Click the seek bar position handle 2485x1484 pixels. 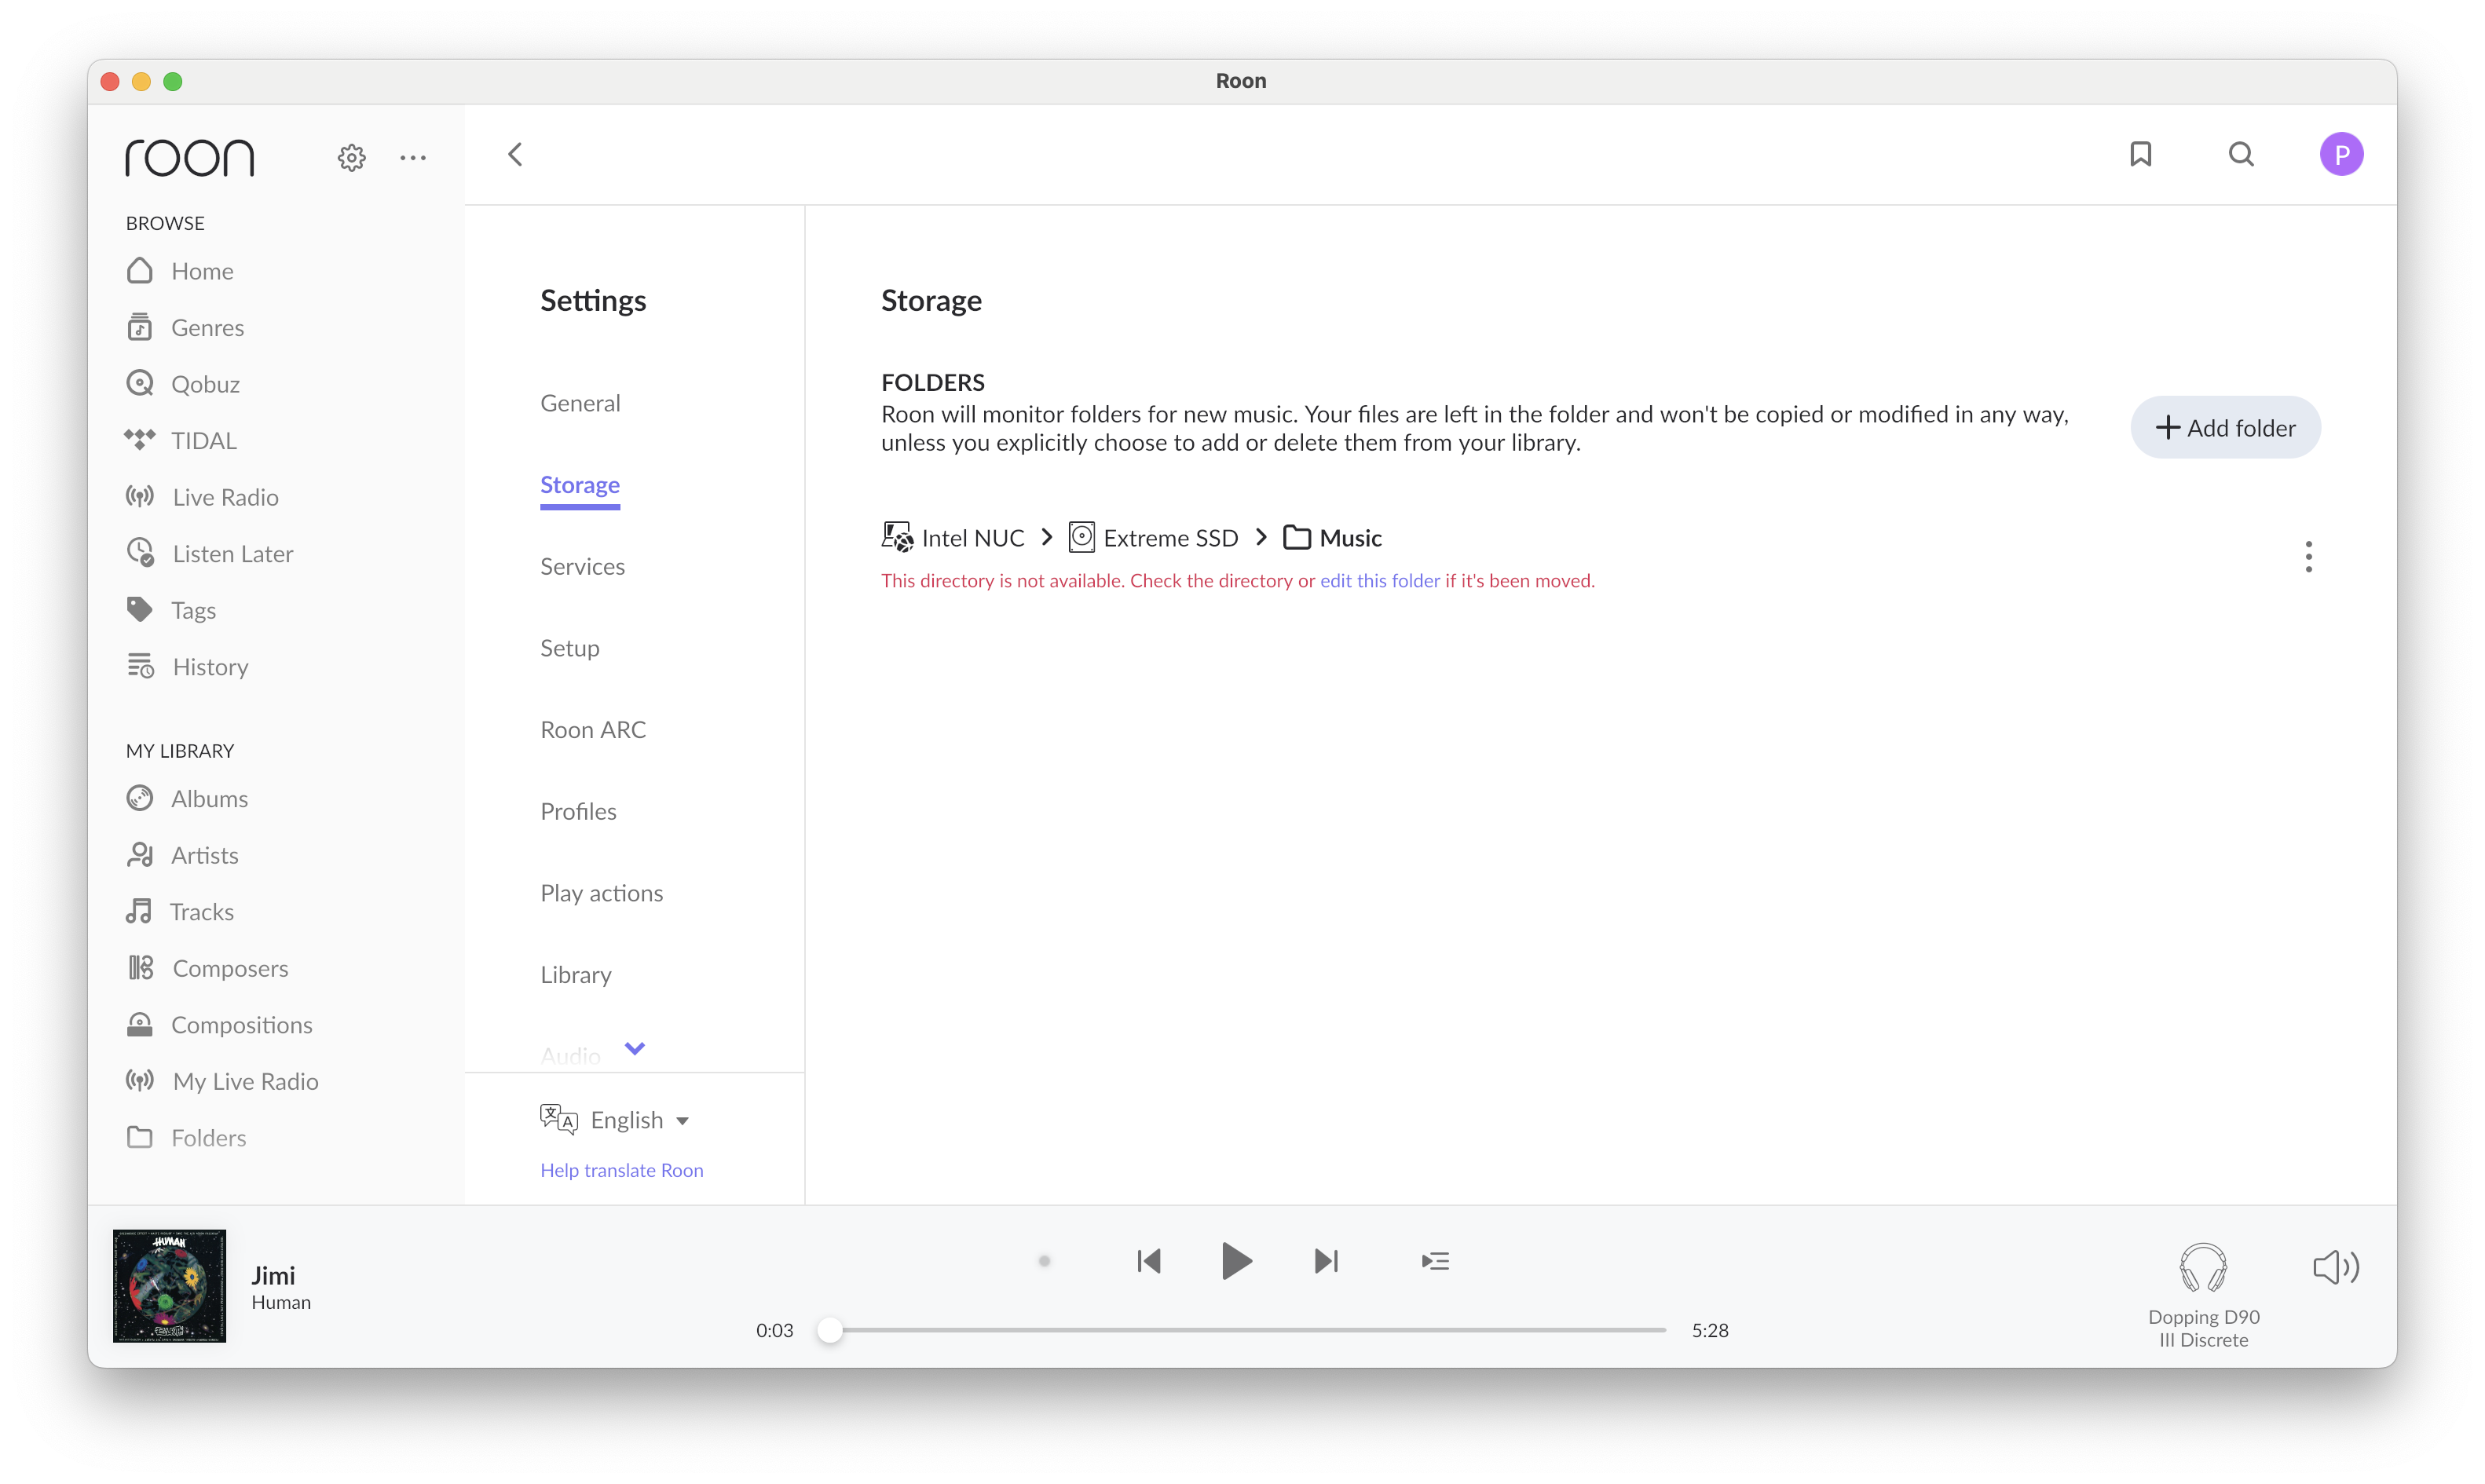click(x=829, y=1330)
